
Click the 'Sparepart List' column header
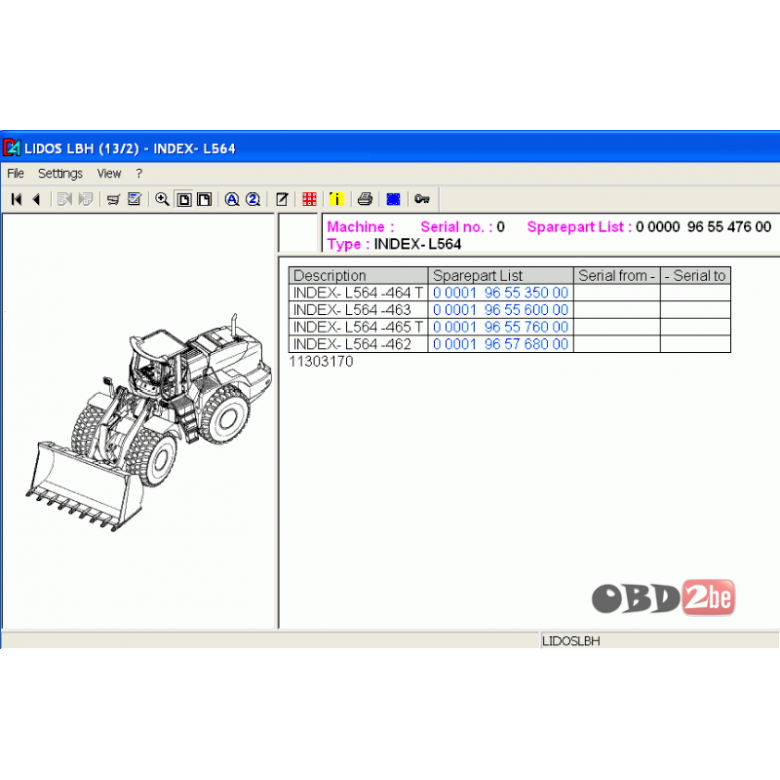[500, 275]
